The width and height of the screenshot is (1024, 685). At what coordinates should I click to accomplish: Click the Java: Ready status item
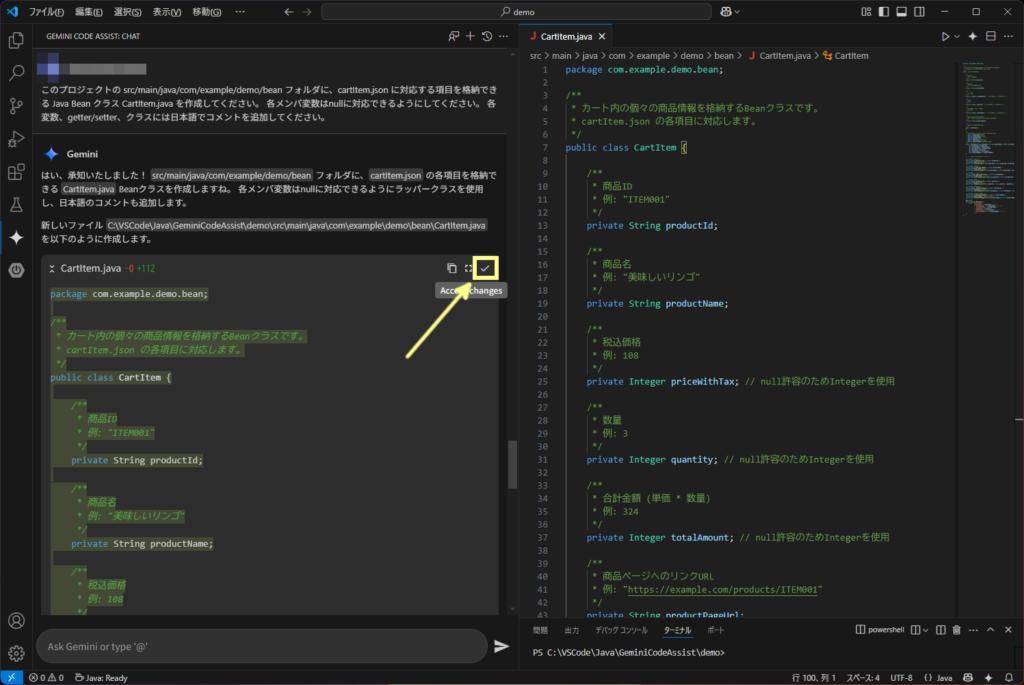click(101, 678)
